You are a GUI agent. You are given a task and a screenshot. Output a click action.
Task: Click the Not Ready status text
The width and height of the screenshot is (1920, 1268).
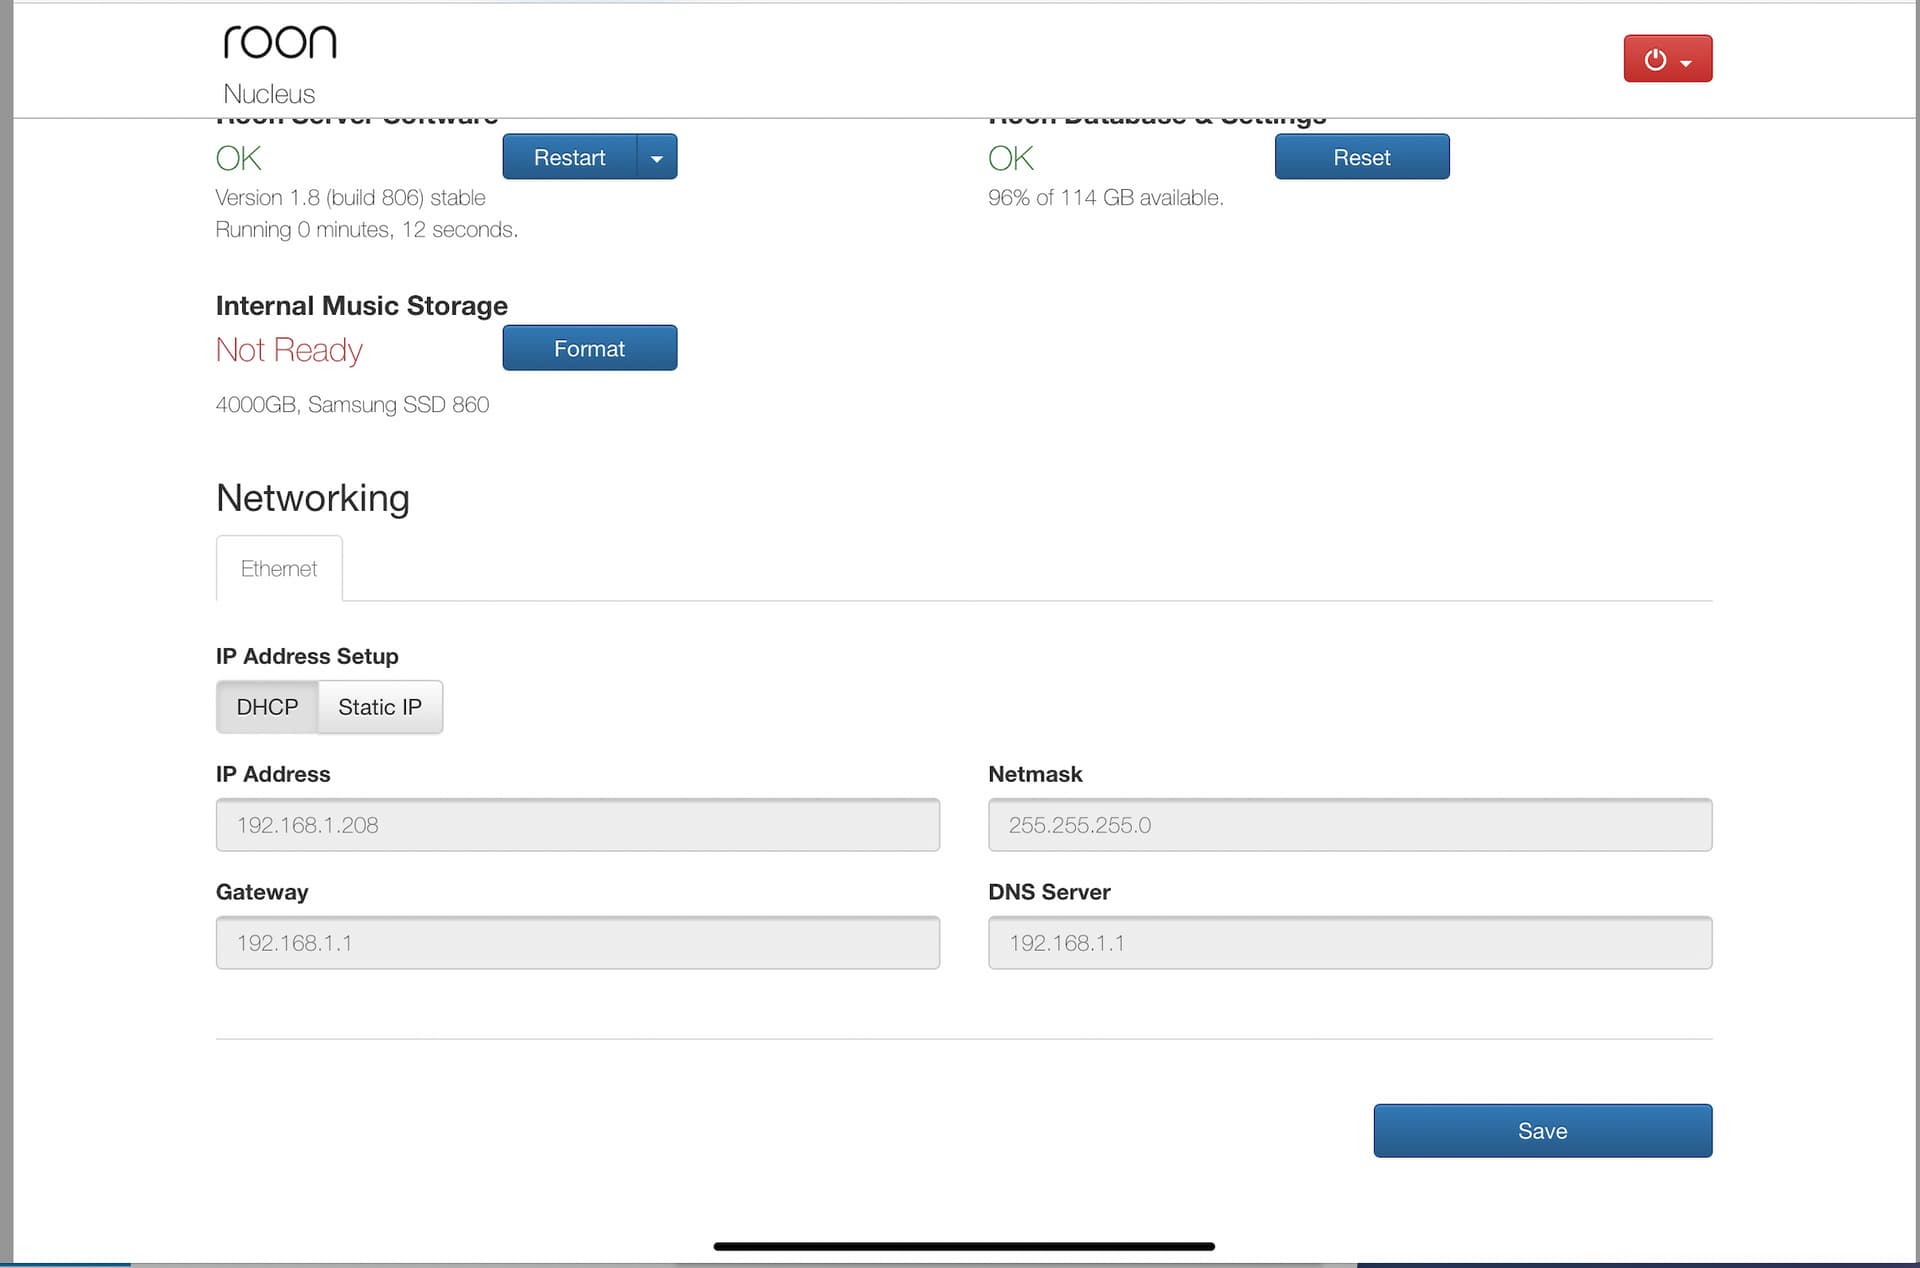(289, 350)
